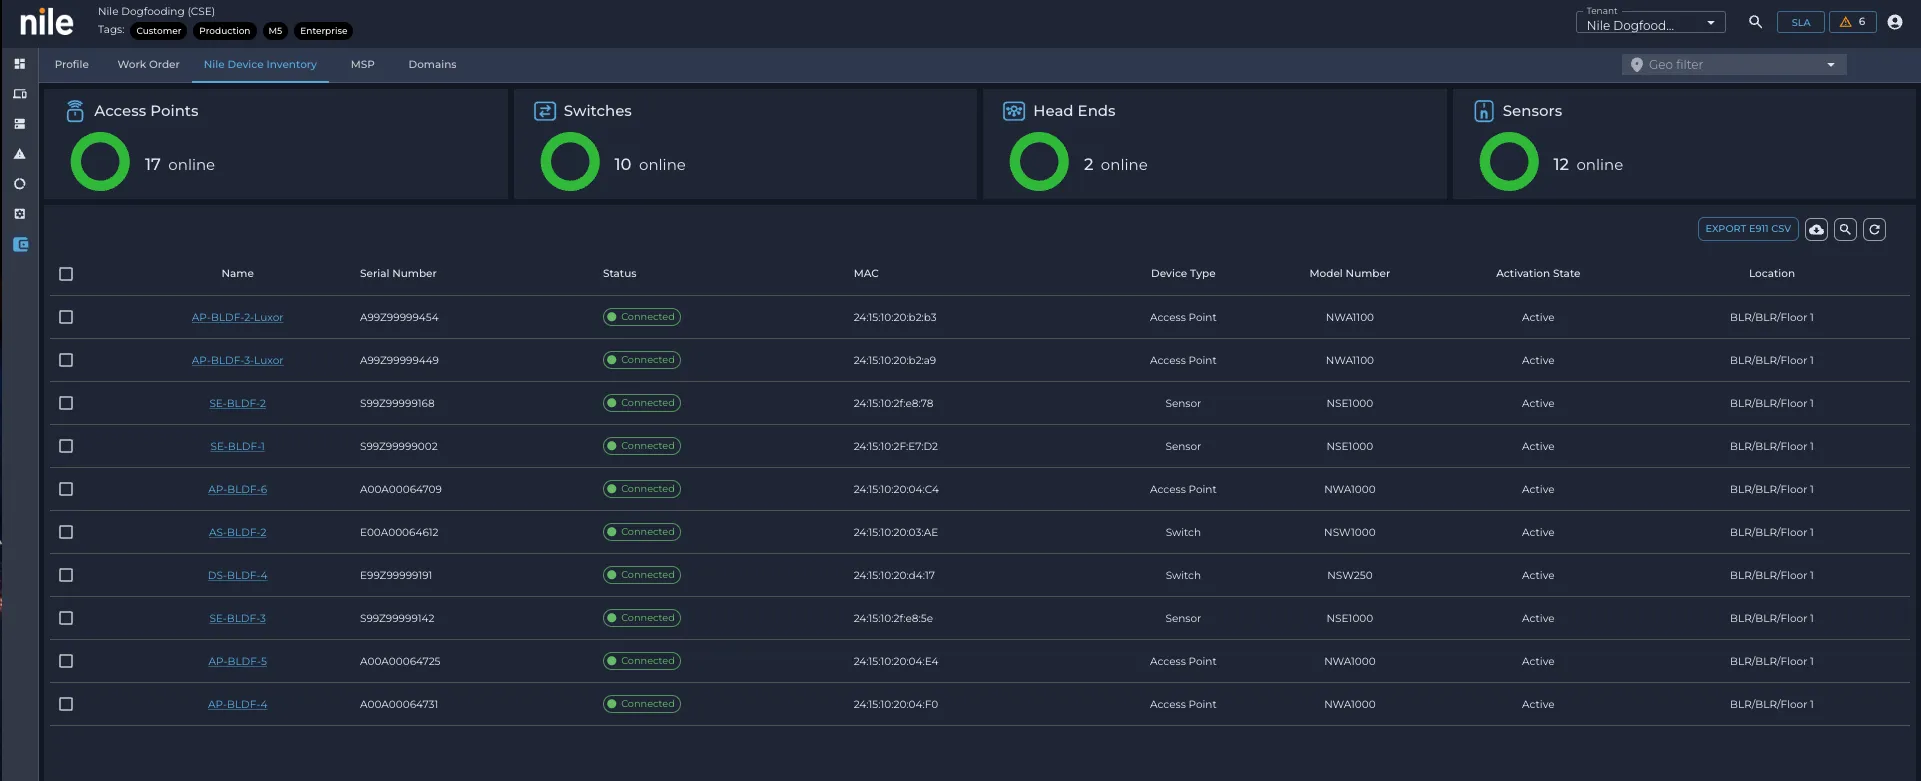Click the Device Type column header

1183,274
